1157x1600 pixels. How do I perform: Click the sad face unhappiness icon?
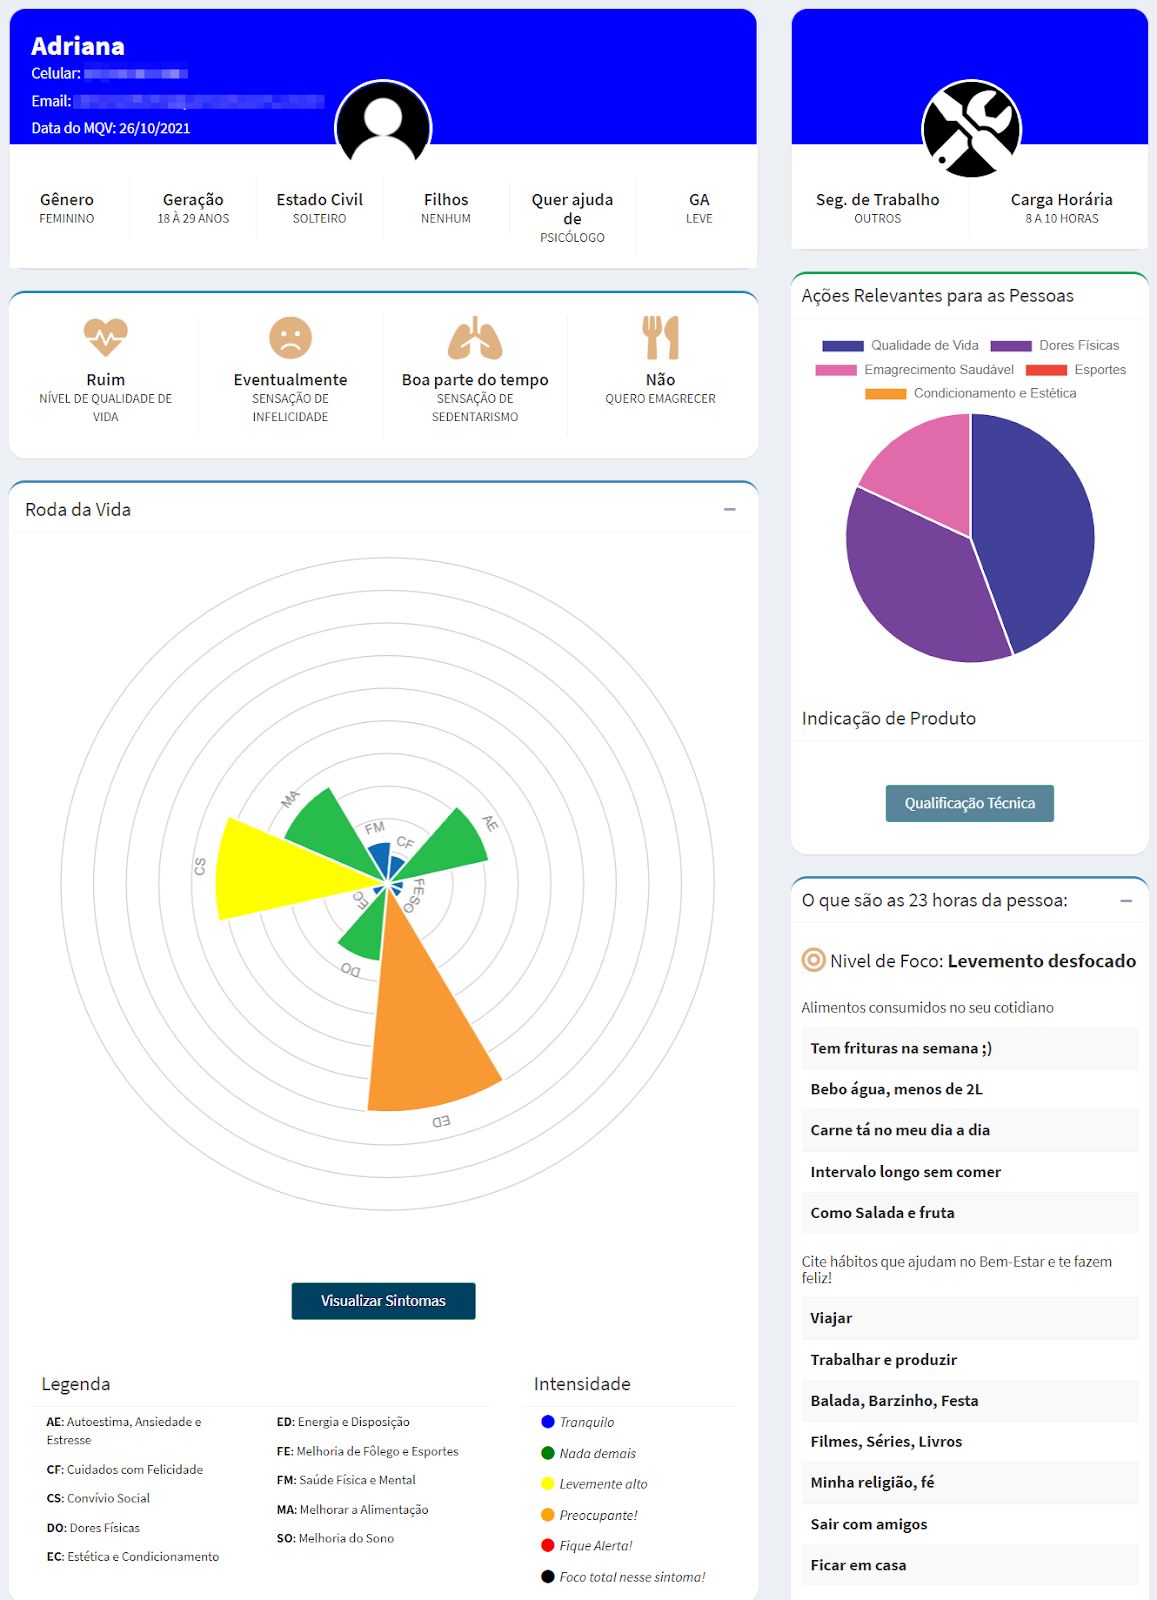point(290,337)
